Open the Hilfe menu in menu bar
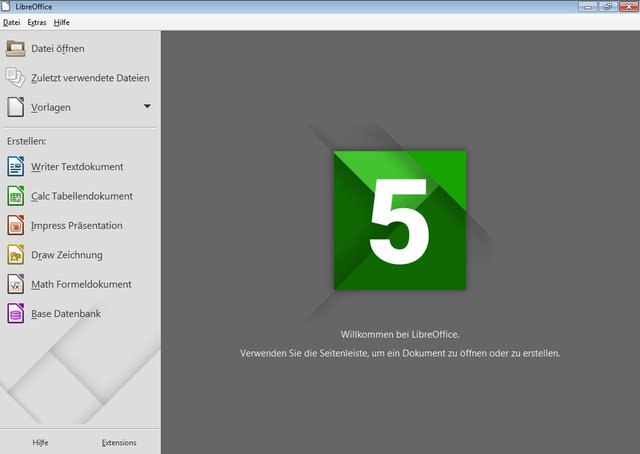The image size is (640, 454). (62, 22)
